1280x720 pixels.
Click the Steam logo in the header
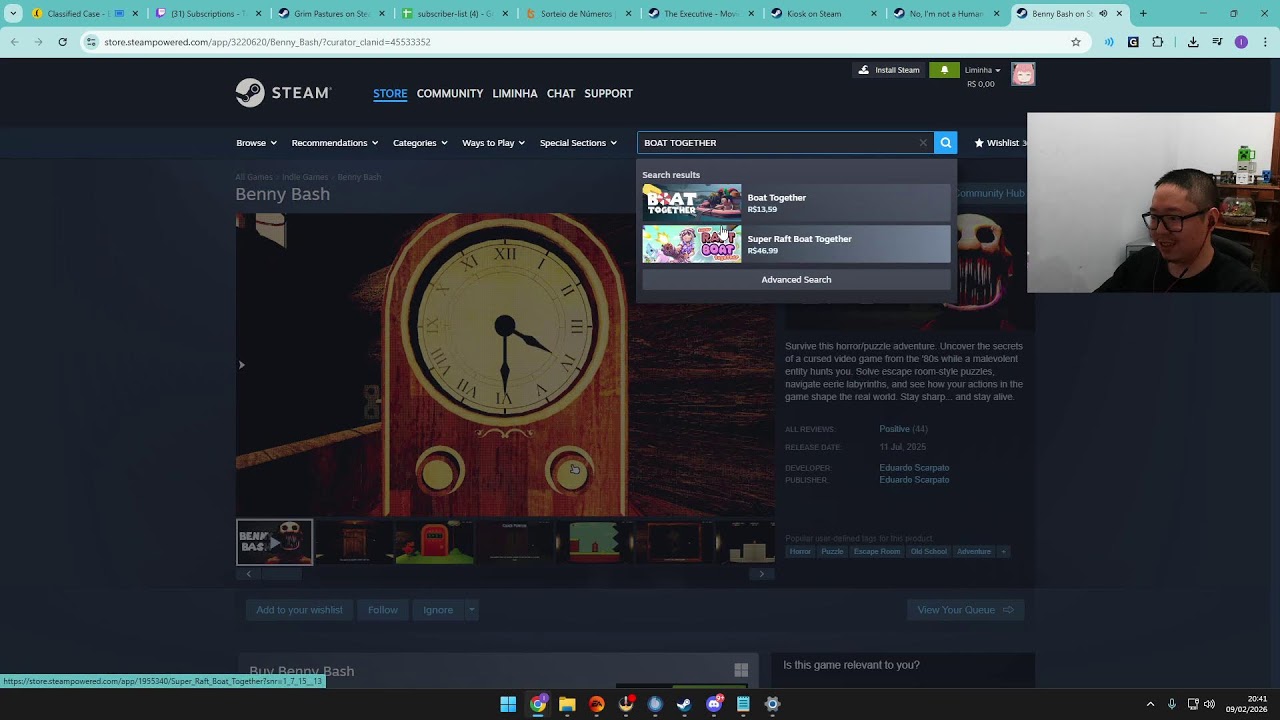(x=283, y=93)
